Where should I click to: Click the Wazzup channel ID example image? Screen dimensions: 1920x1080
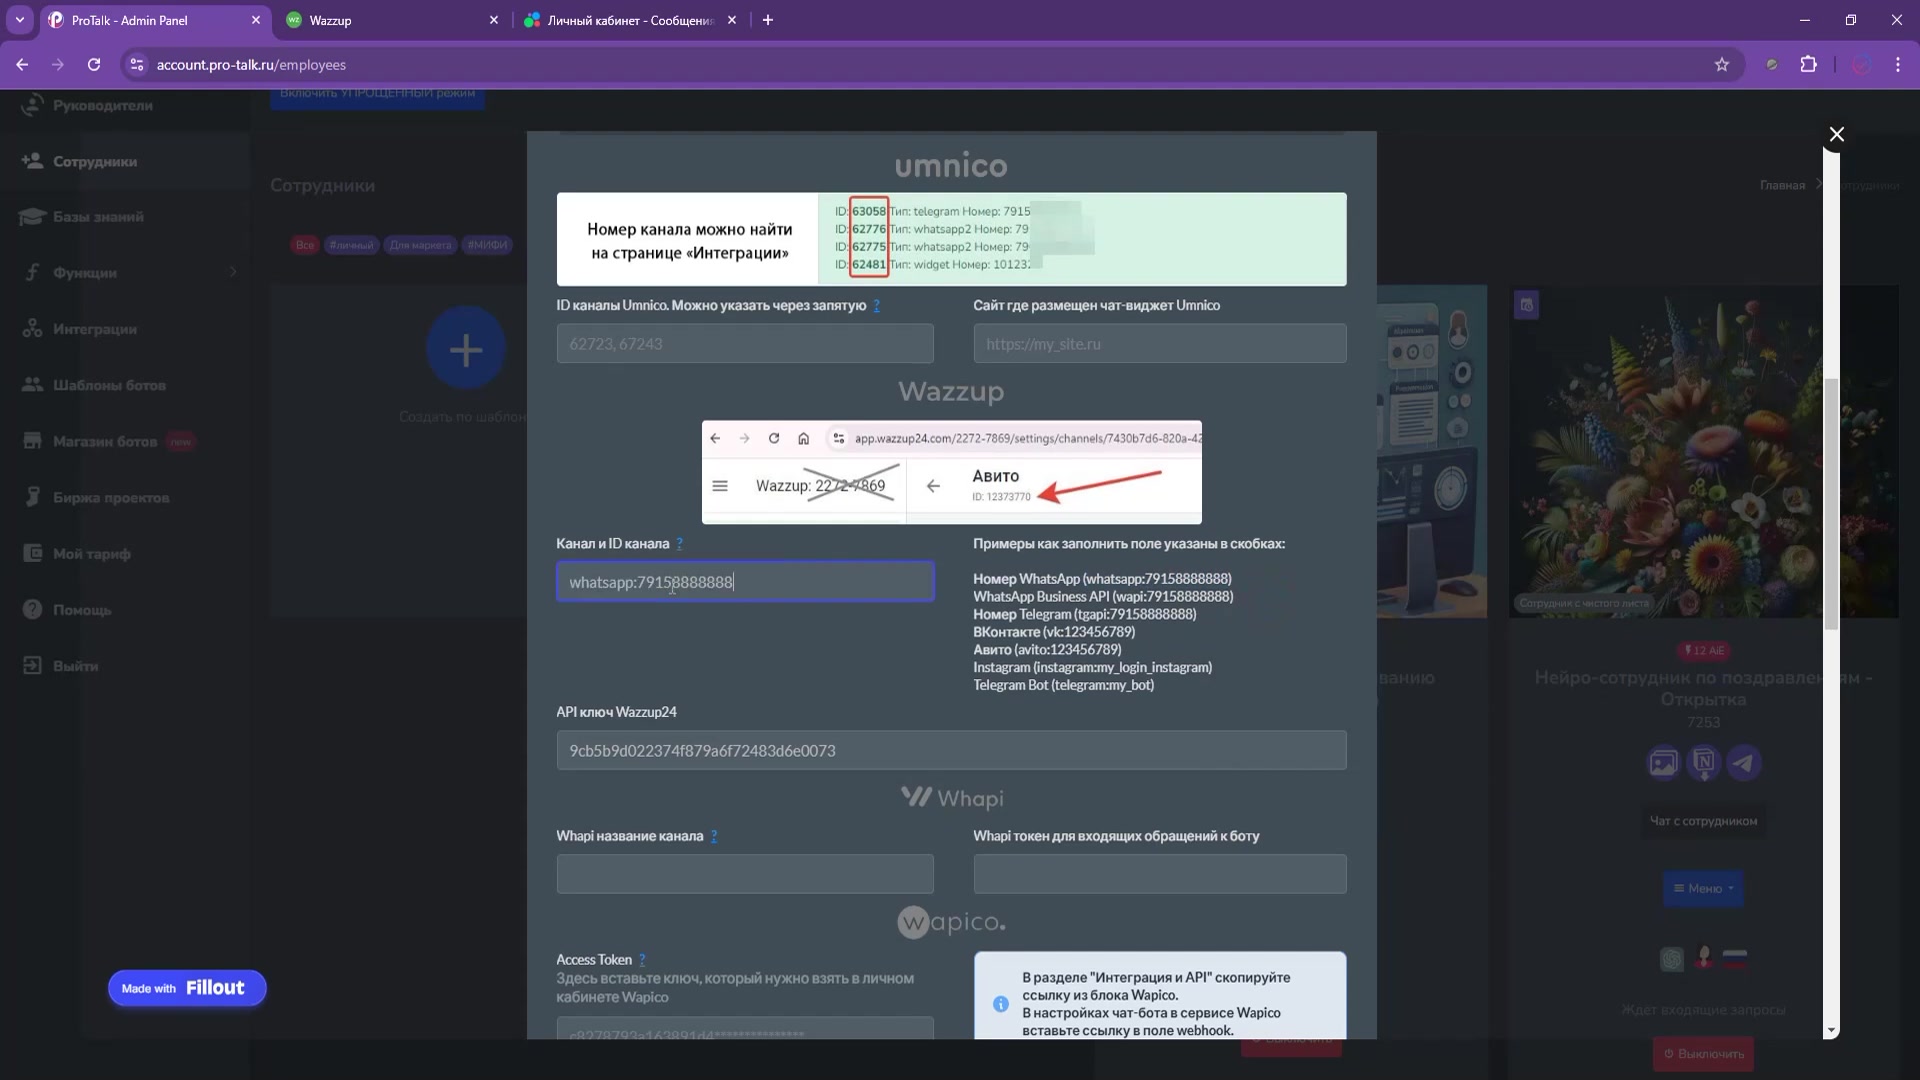(x=951, y=472)
